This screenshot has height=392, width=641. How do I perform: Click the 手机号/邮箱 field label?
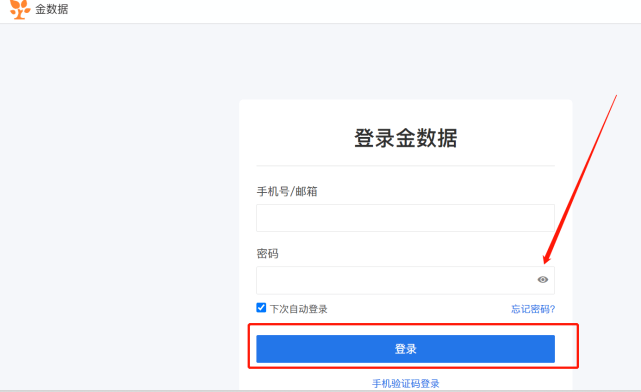point(287,191)
